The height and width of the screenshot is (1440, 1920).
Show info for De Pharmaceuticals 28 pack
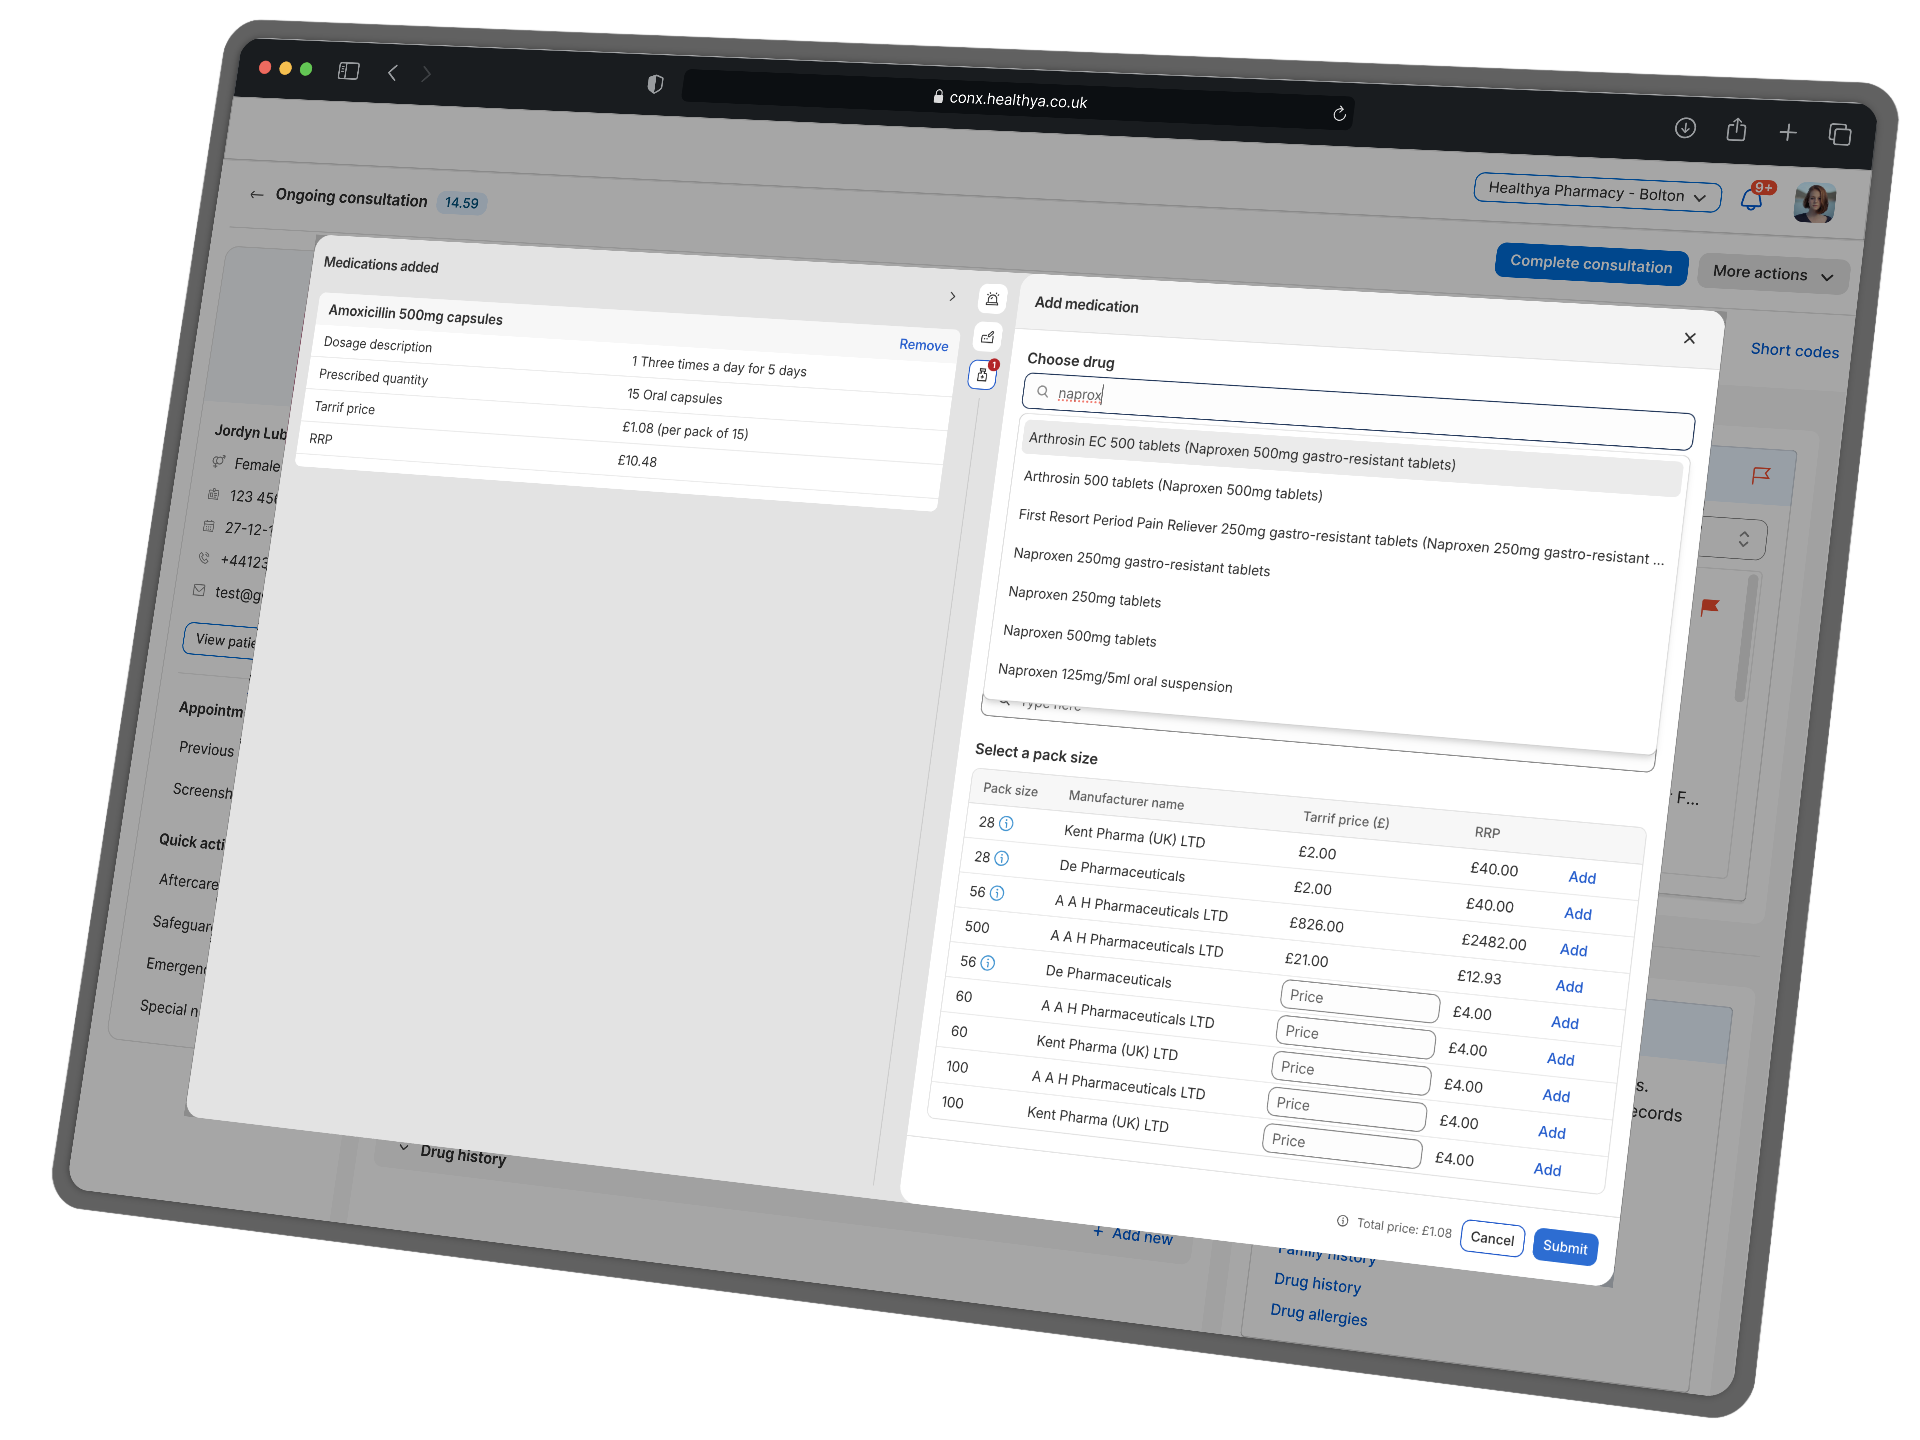pyautogui.click(x=1001, y=858)
